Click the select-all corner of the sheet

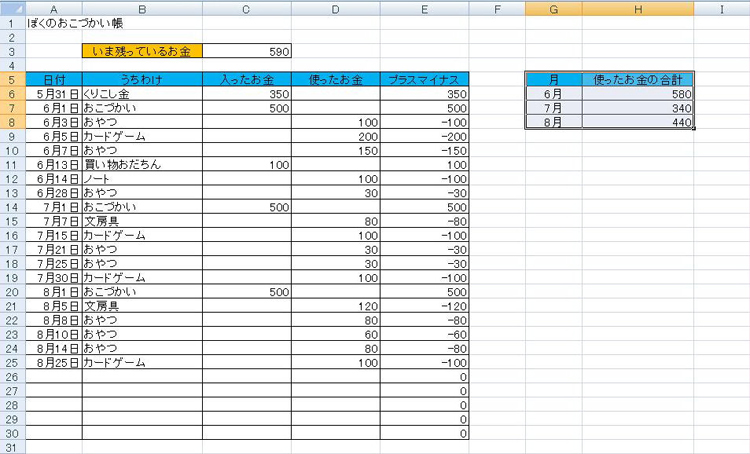click(x=12, y=8)
